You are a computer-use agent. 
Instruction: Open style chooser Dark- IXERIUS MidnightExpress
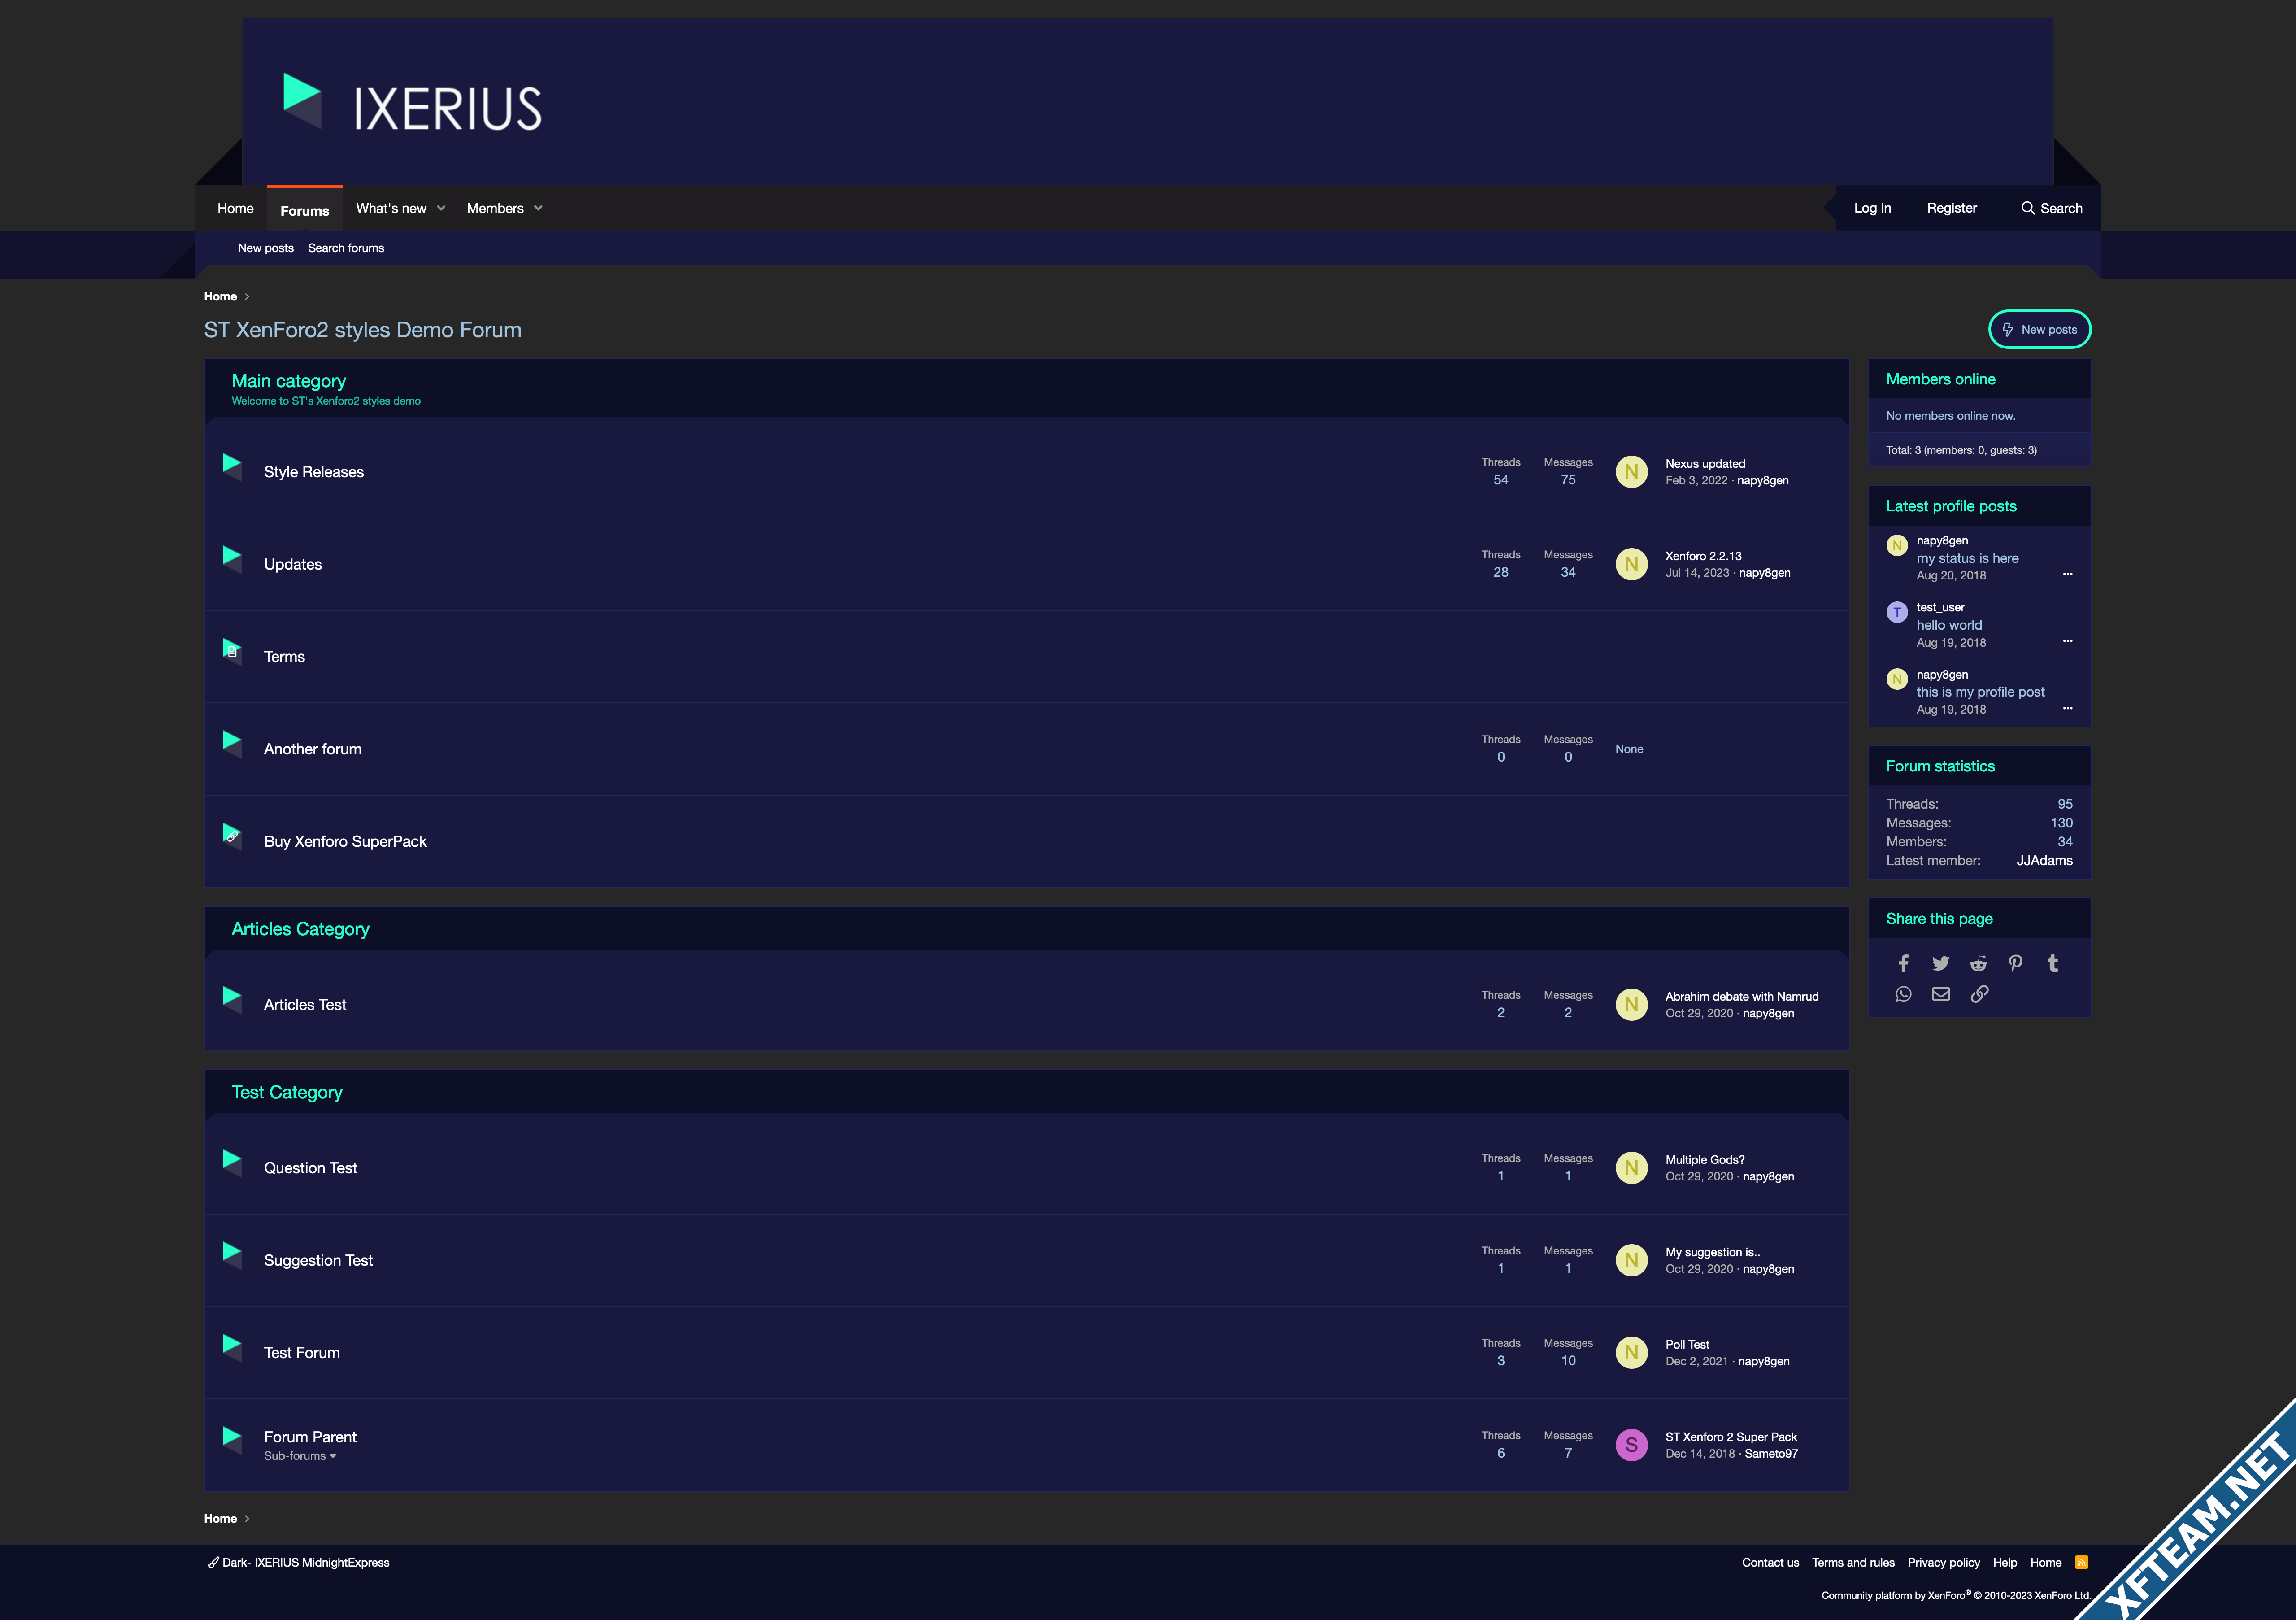click(298, 1562)
